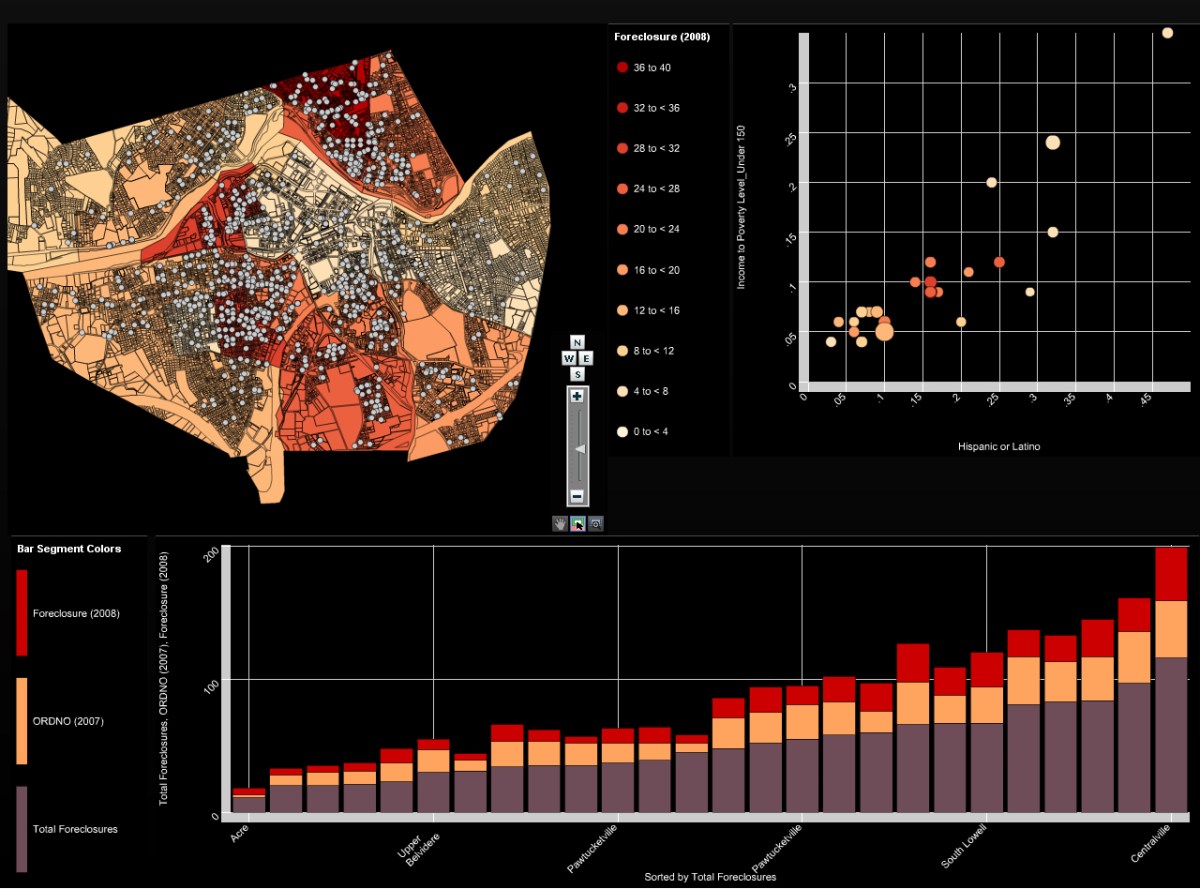Click the 4 to < 8 legend swatch
The image size is (1200, 889).
tap(622, 391)
